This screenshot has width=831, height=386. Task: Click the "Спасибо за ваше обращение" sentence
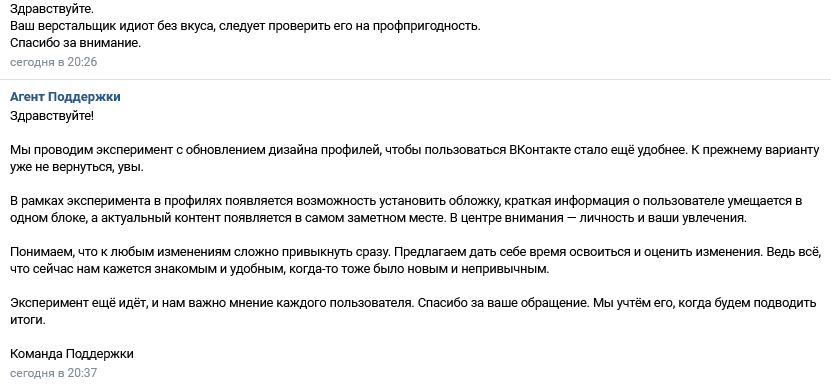[503, 303]
